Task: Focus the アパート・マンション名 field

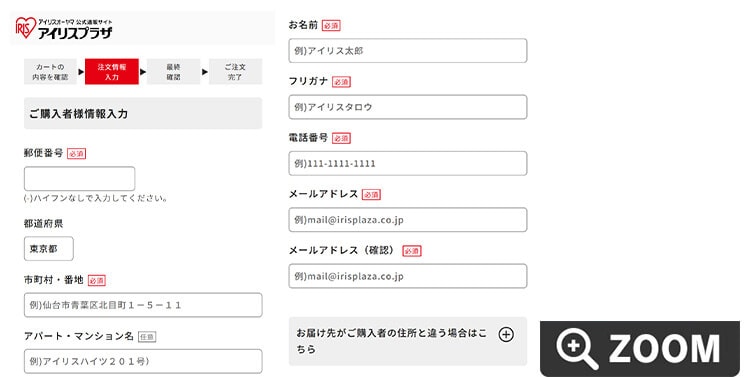Action: [143, 361]
